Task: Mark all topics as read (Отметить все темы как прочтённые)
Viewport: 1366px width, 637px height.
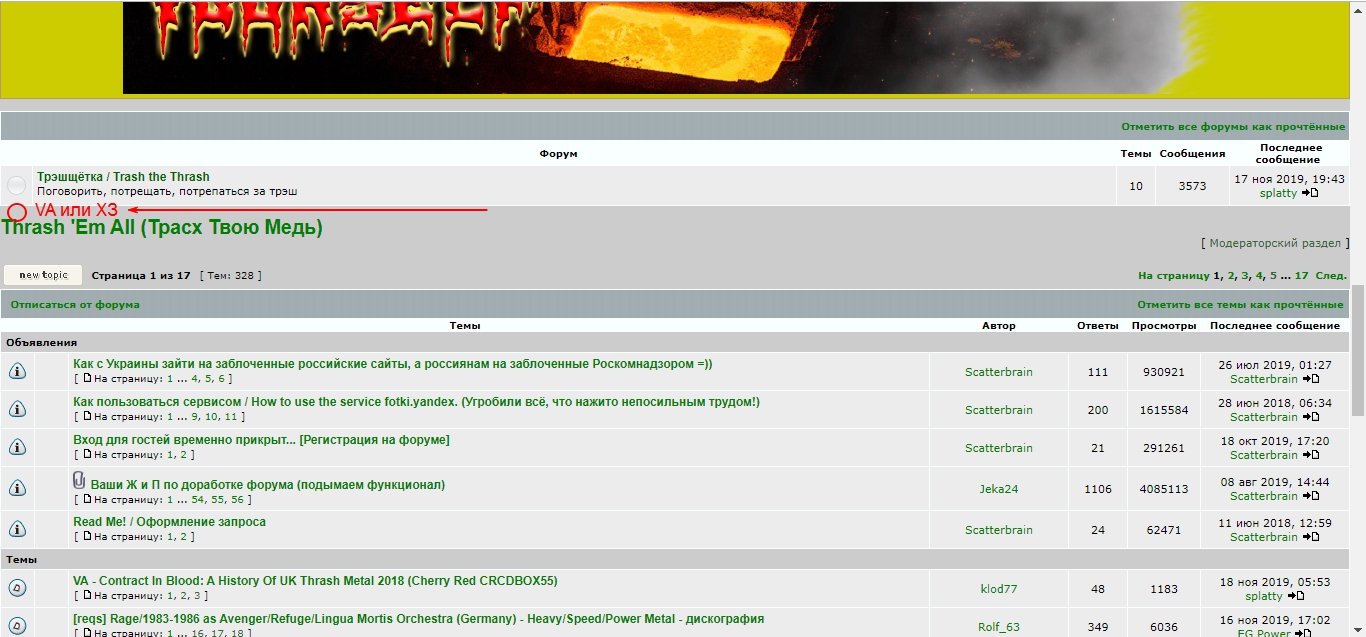Action: 1240,304
